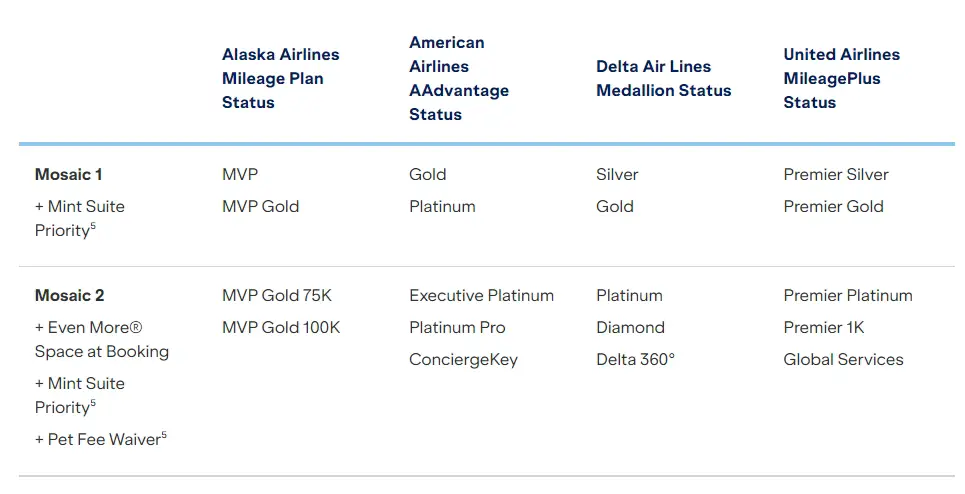This screenshot has height=494, width=965.
Task: Click the Even More Space at Booking text
Action: click(101, 339)
